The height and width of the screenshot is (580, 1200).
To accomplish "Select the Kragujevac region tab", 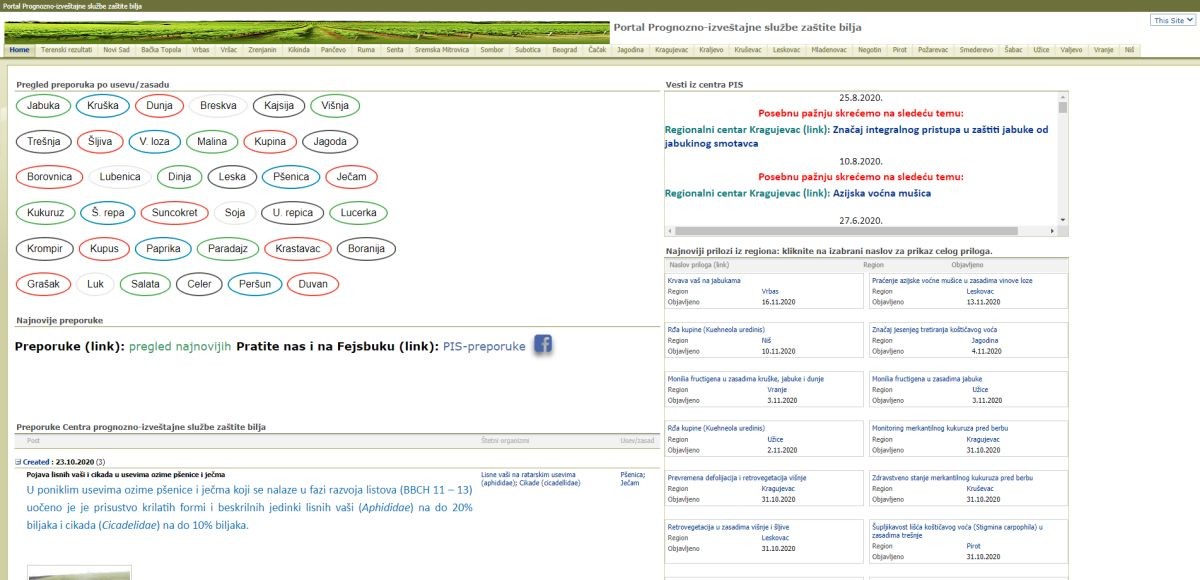I will point(672,49).
